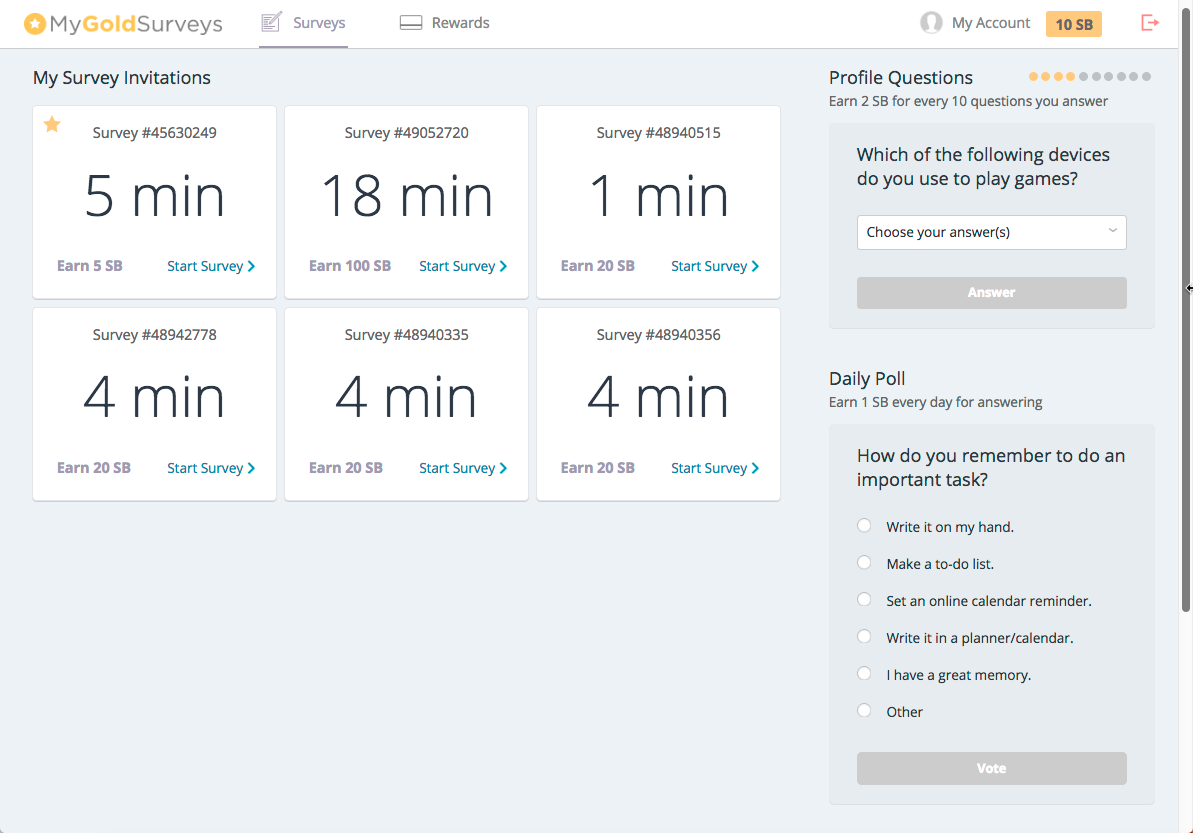Screen dimensions: 1193x833
Task: Click the chevron arrow on survey #49052720
Action: point(503,266)
